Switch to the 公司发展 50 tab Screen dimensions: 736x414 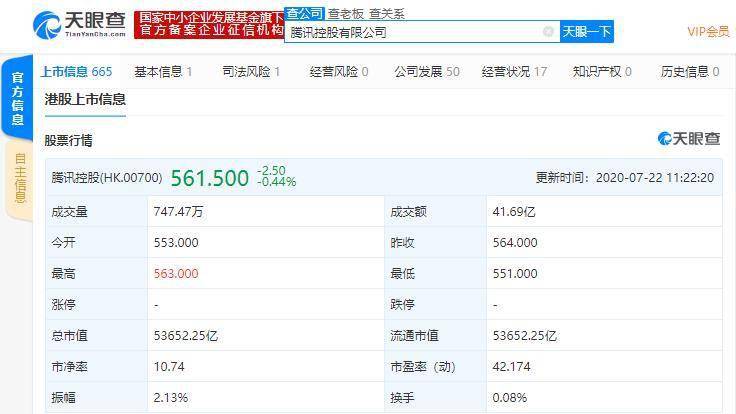tap(427, 71)
